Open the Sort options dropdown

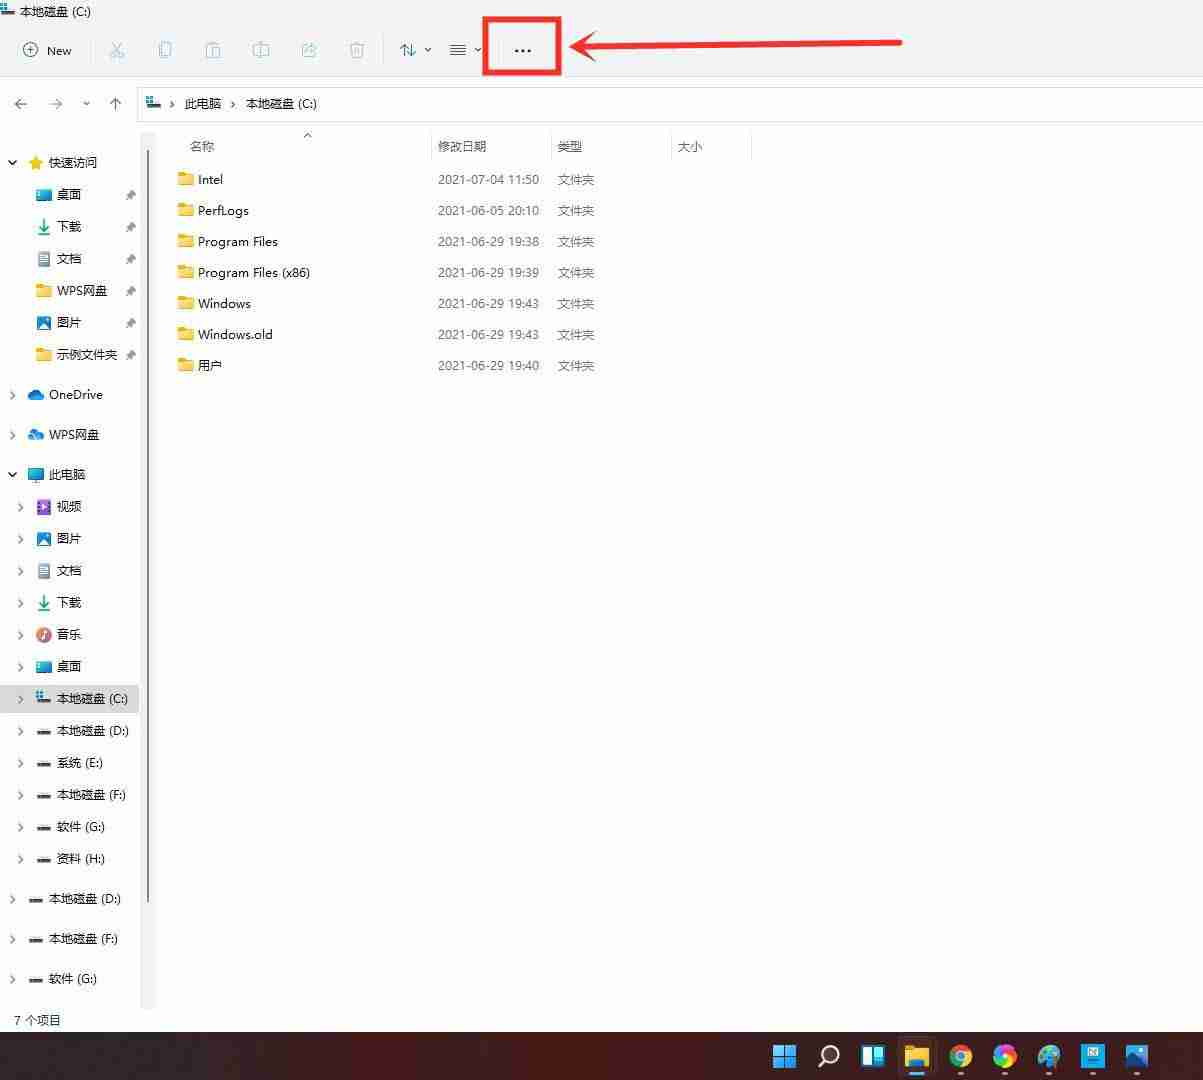point(414,50)
